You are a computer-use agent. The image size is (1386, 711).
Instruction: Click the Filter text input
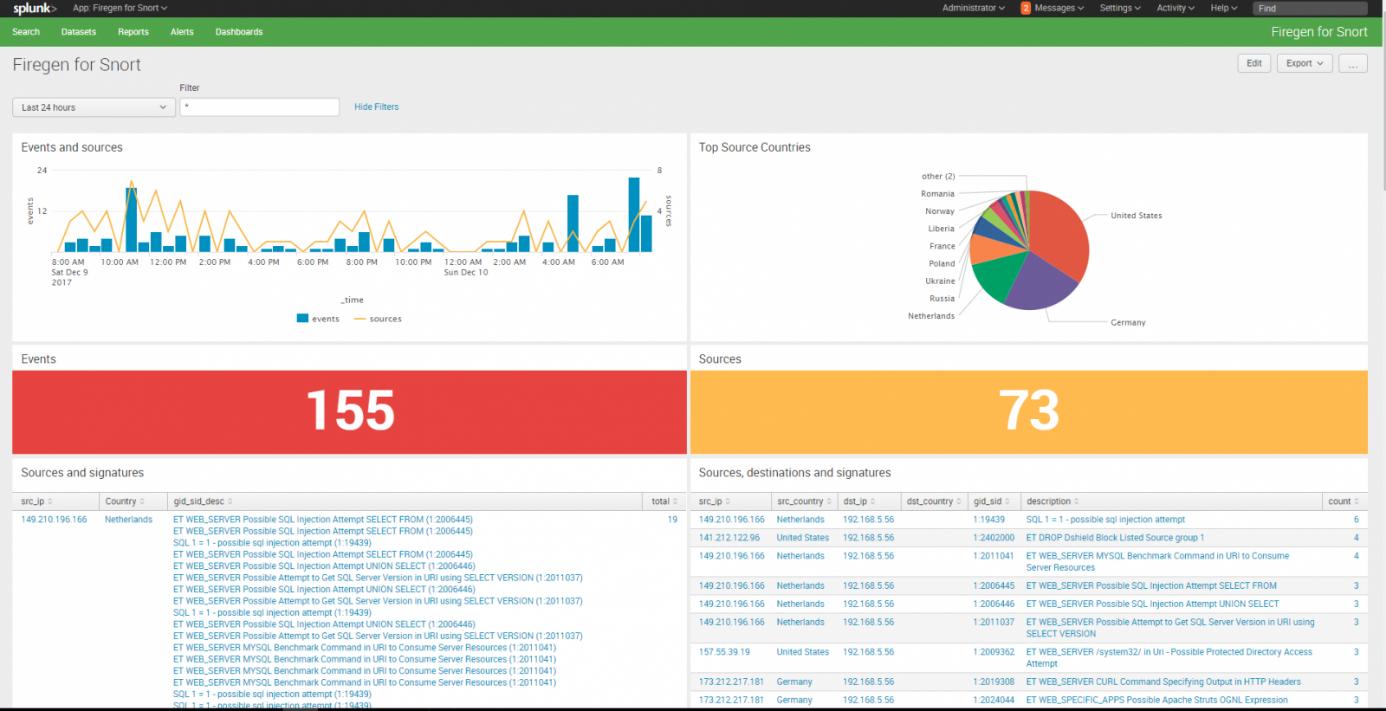click(x=260, y=107)
